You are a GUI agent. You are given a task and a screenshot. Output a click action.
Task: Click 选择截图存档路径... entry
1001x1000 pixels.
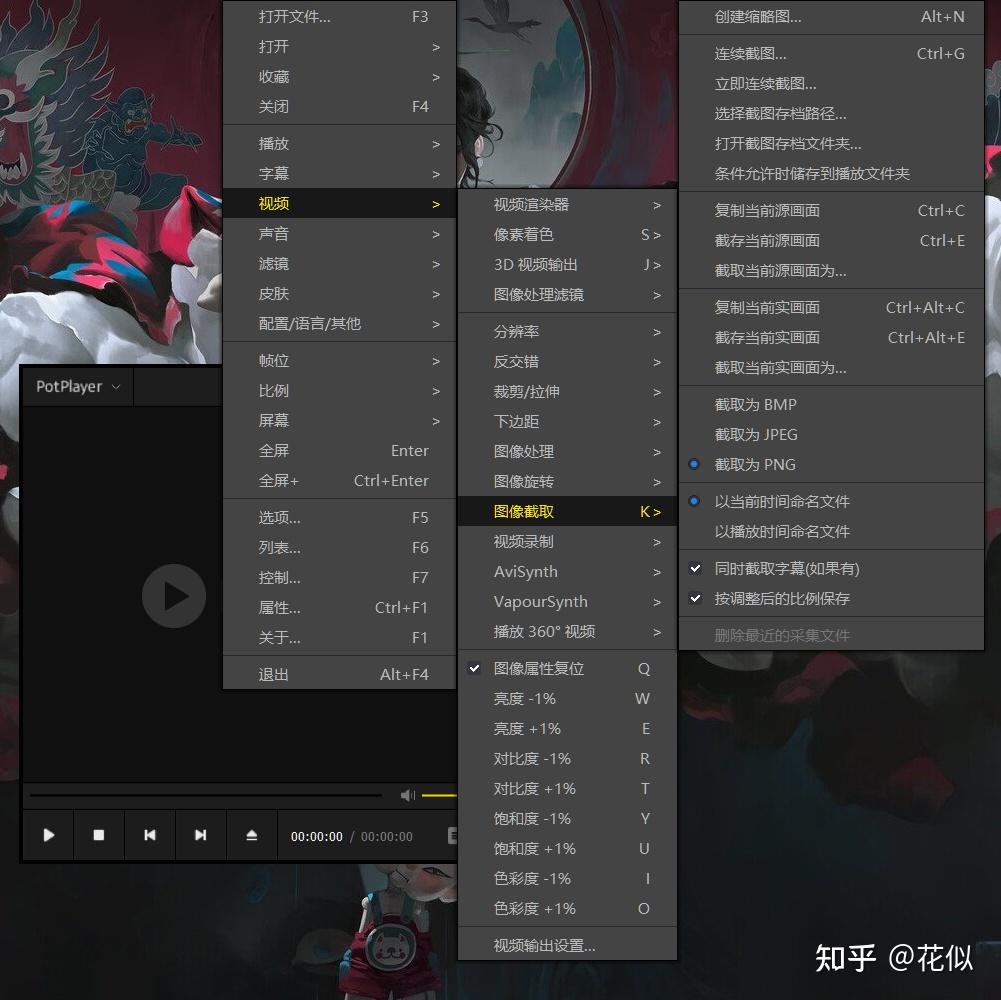(x=831, y=114)
